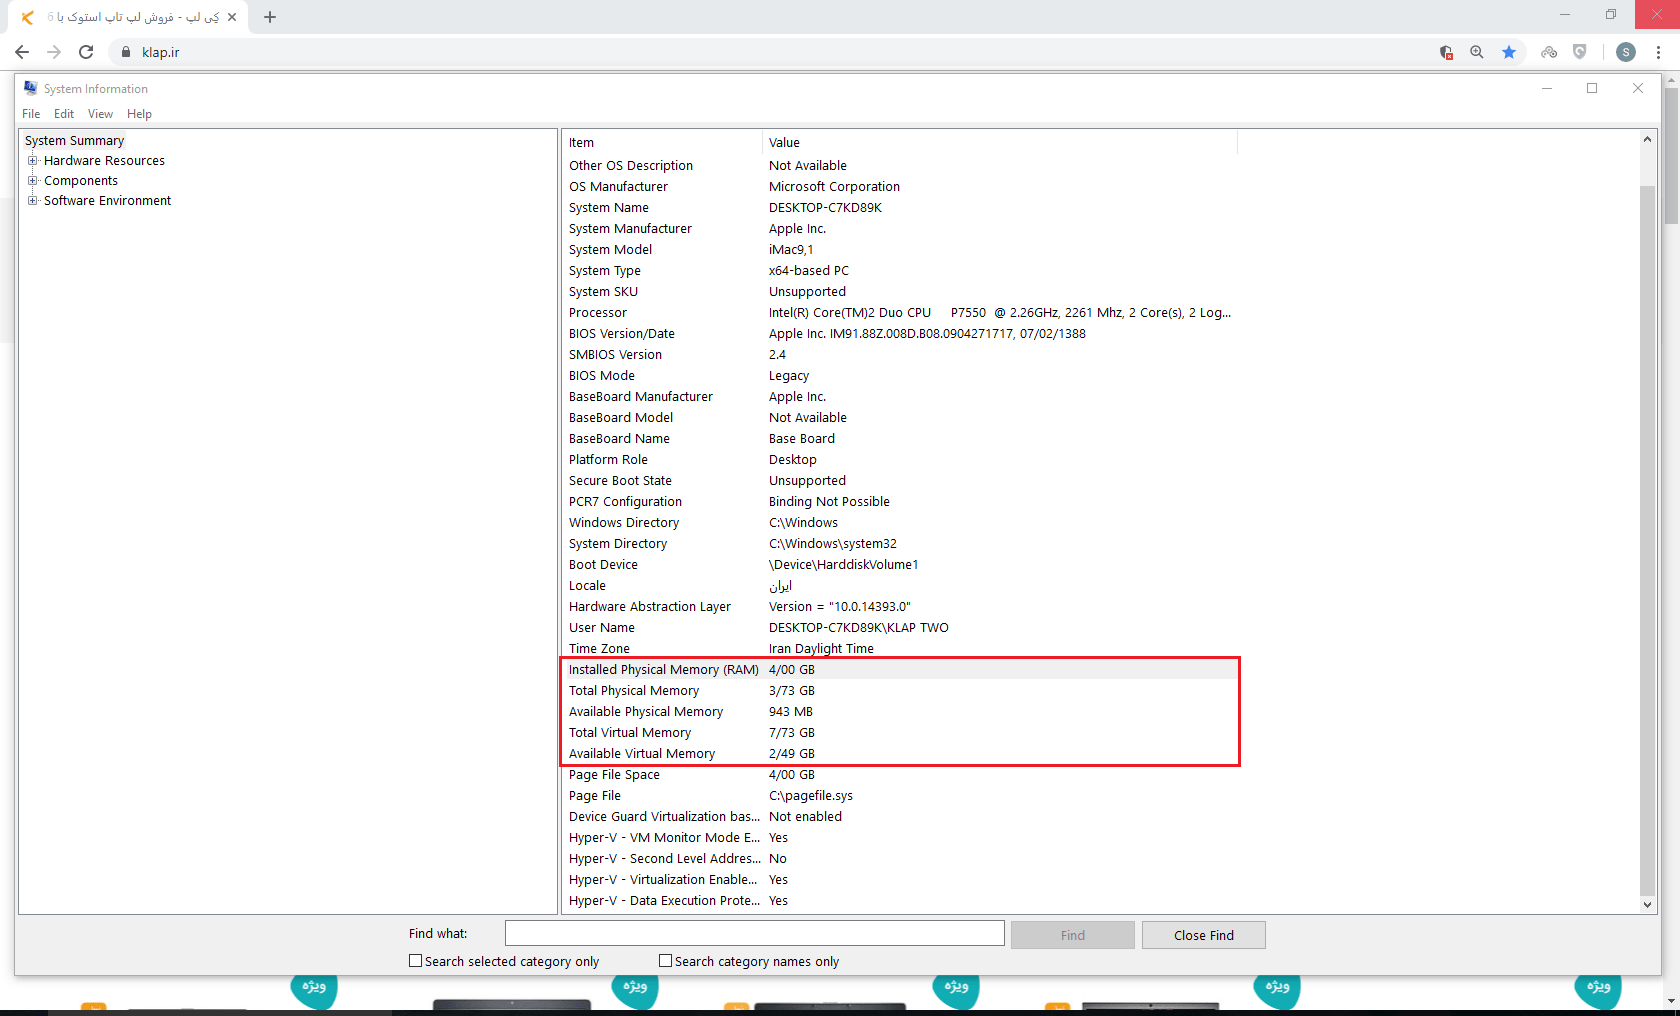Go forward in the Chrome browser
The height and width of the screenshot is (1016, 1680).
pyautogui.click(x=54, y=52)
